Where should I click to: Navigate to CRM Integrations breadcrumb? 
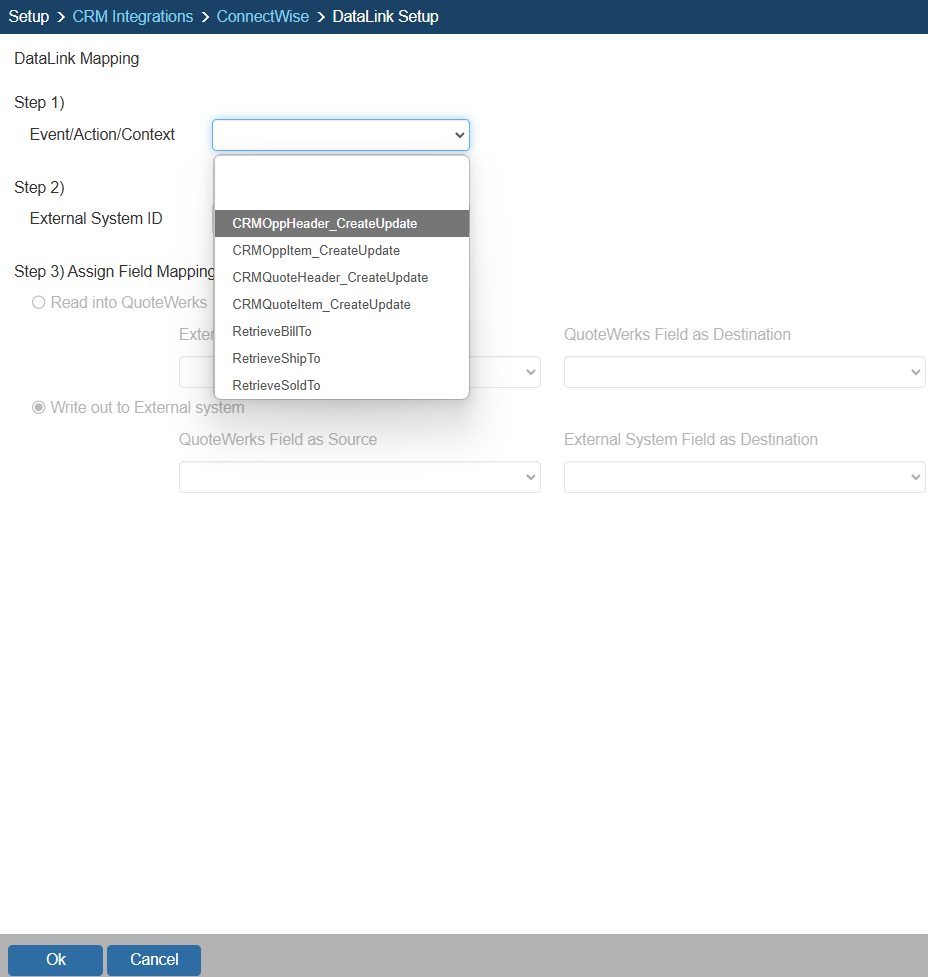coord(133,16)
